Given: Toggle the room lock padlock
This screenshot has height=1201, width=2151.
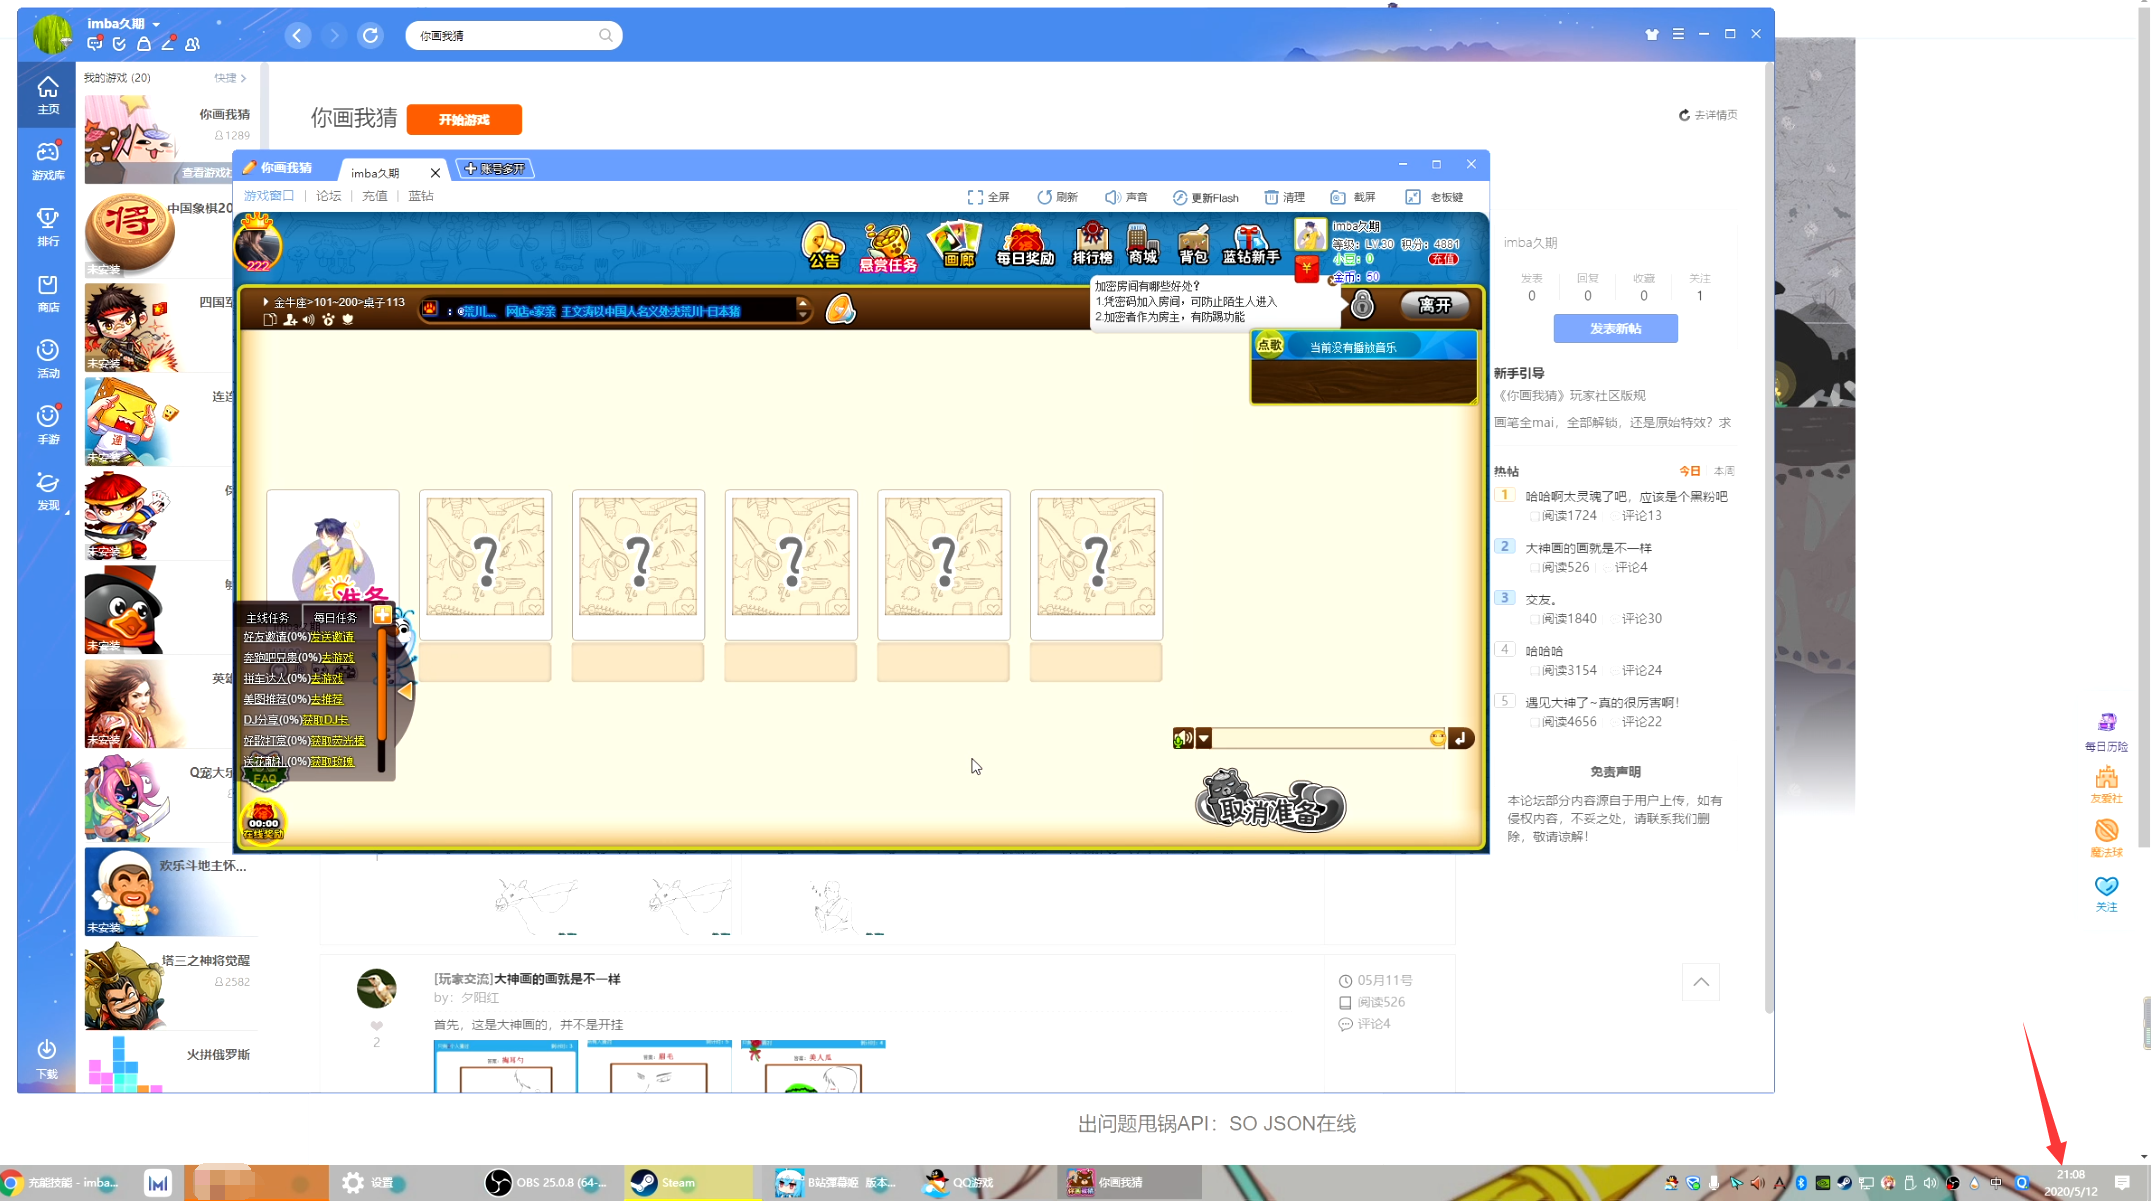Looking at the screenshot, I should tap(1362, 305).
